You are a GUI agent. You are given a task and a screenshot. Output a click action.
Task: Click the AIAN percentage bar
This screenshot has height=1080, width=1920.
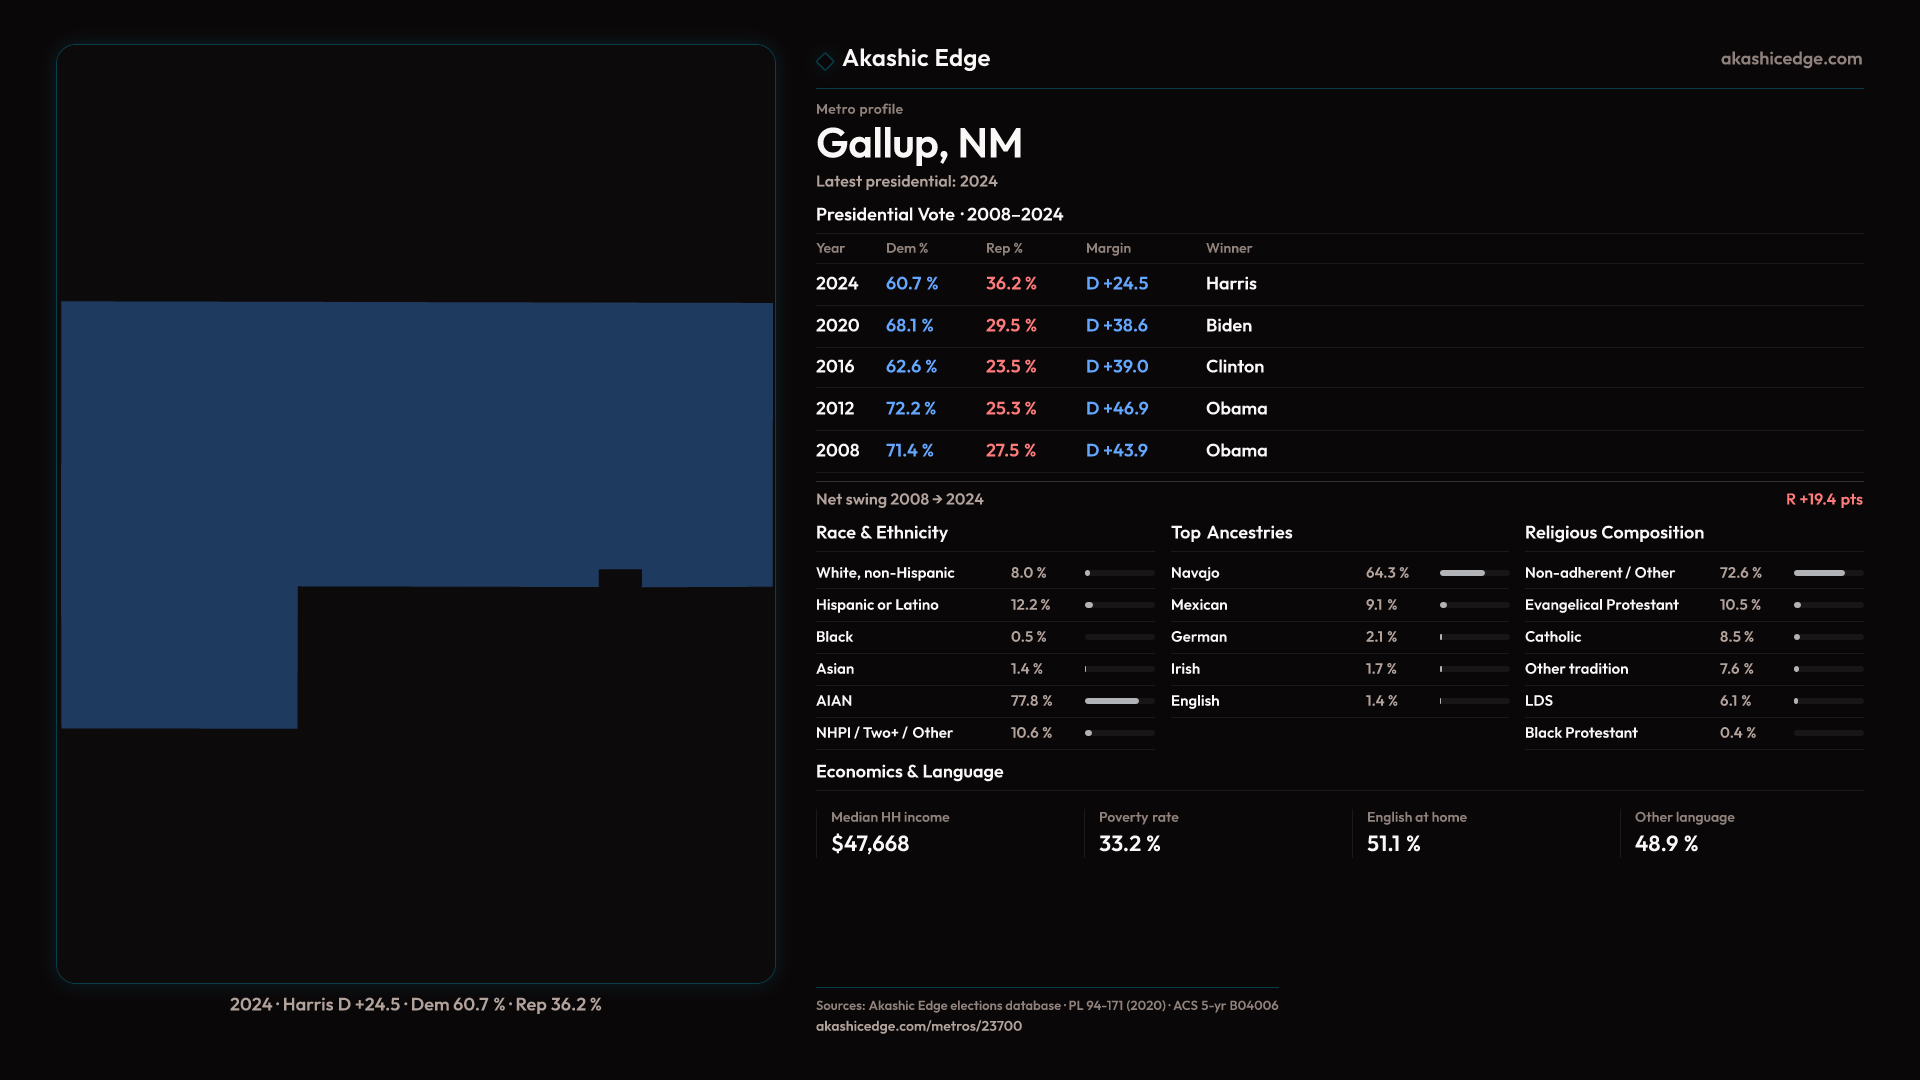[x=1118, y=701]
